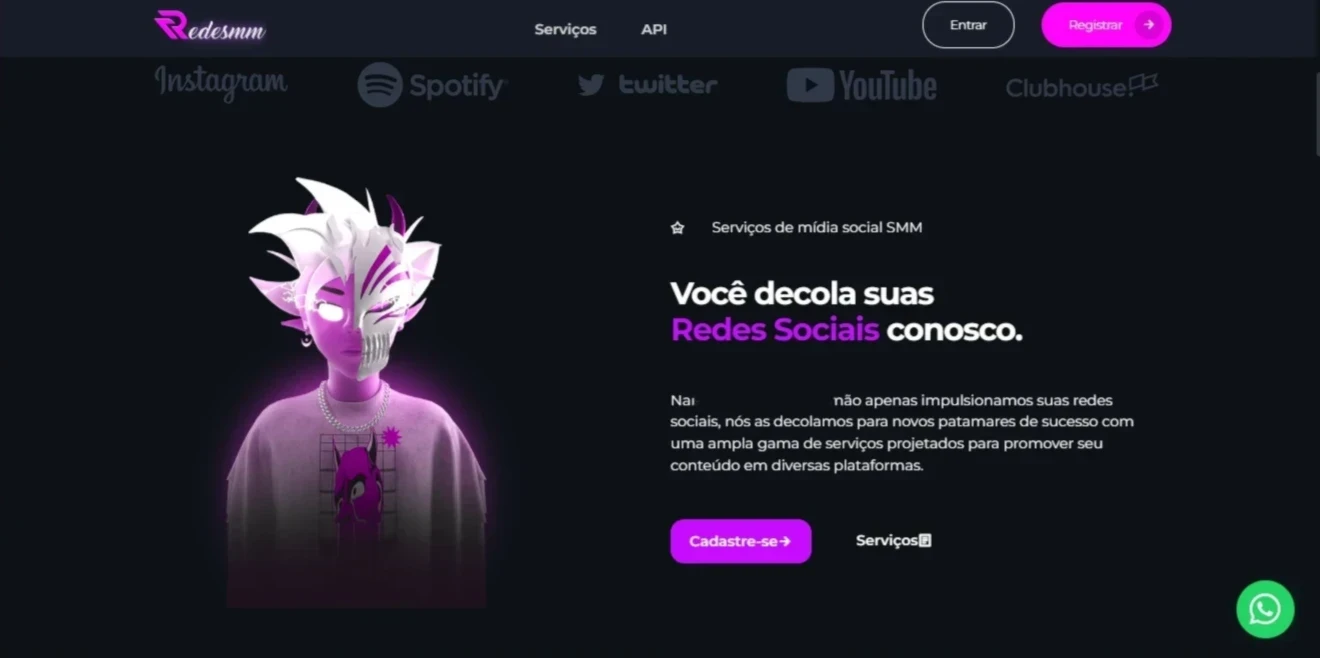Click the Redesmm logo in header
Image resolution: width=1320 pixels, height=658 pixels.
pyautogui.click(x=210, y=25)
